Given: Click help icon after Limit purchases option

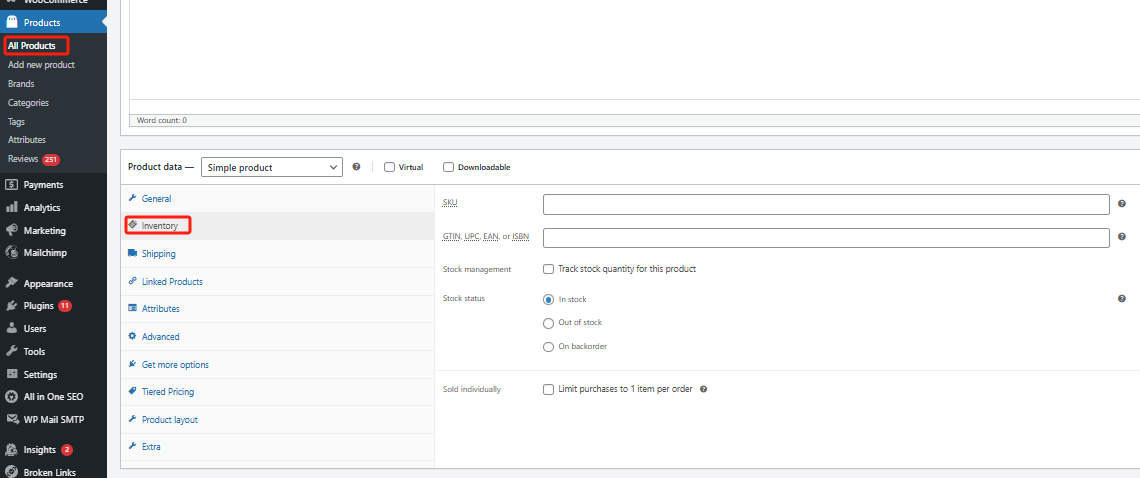Looking at the screenshot, I should 703,389.
